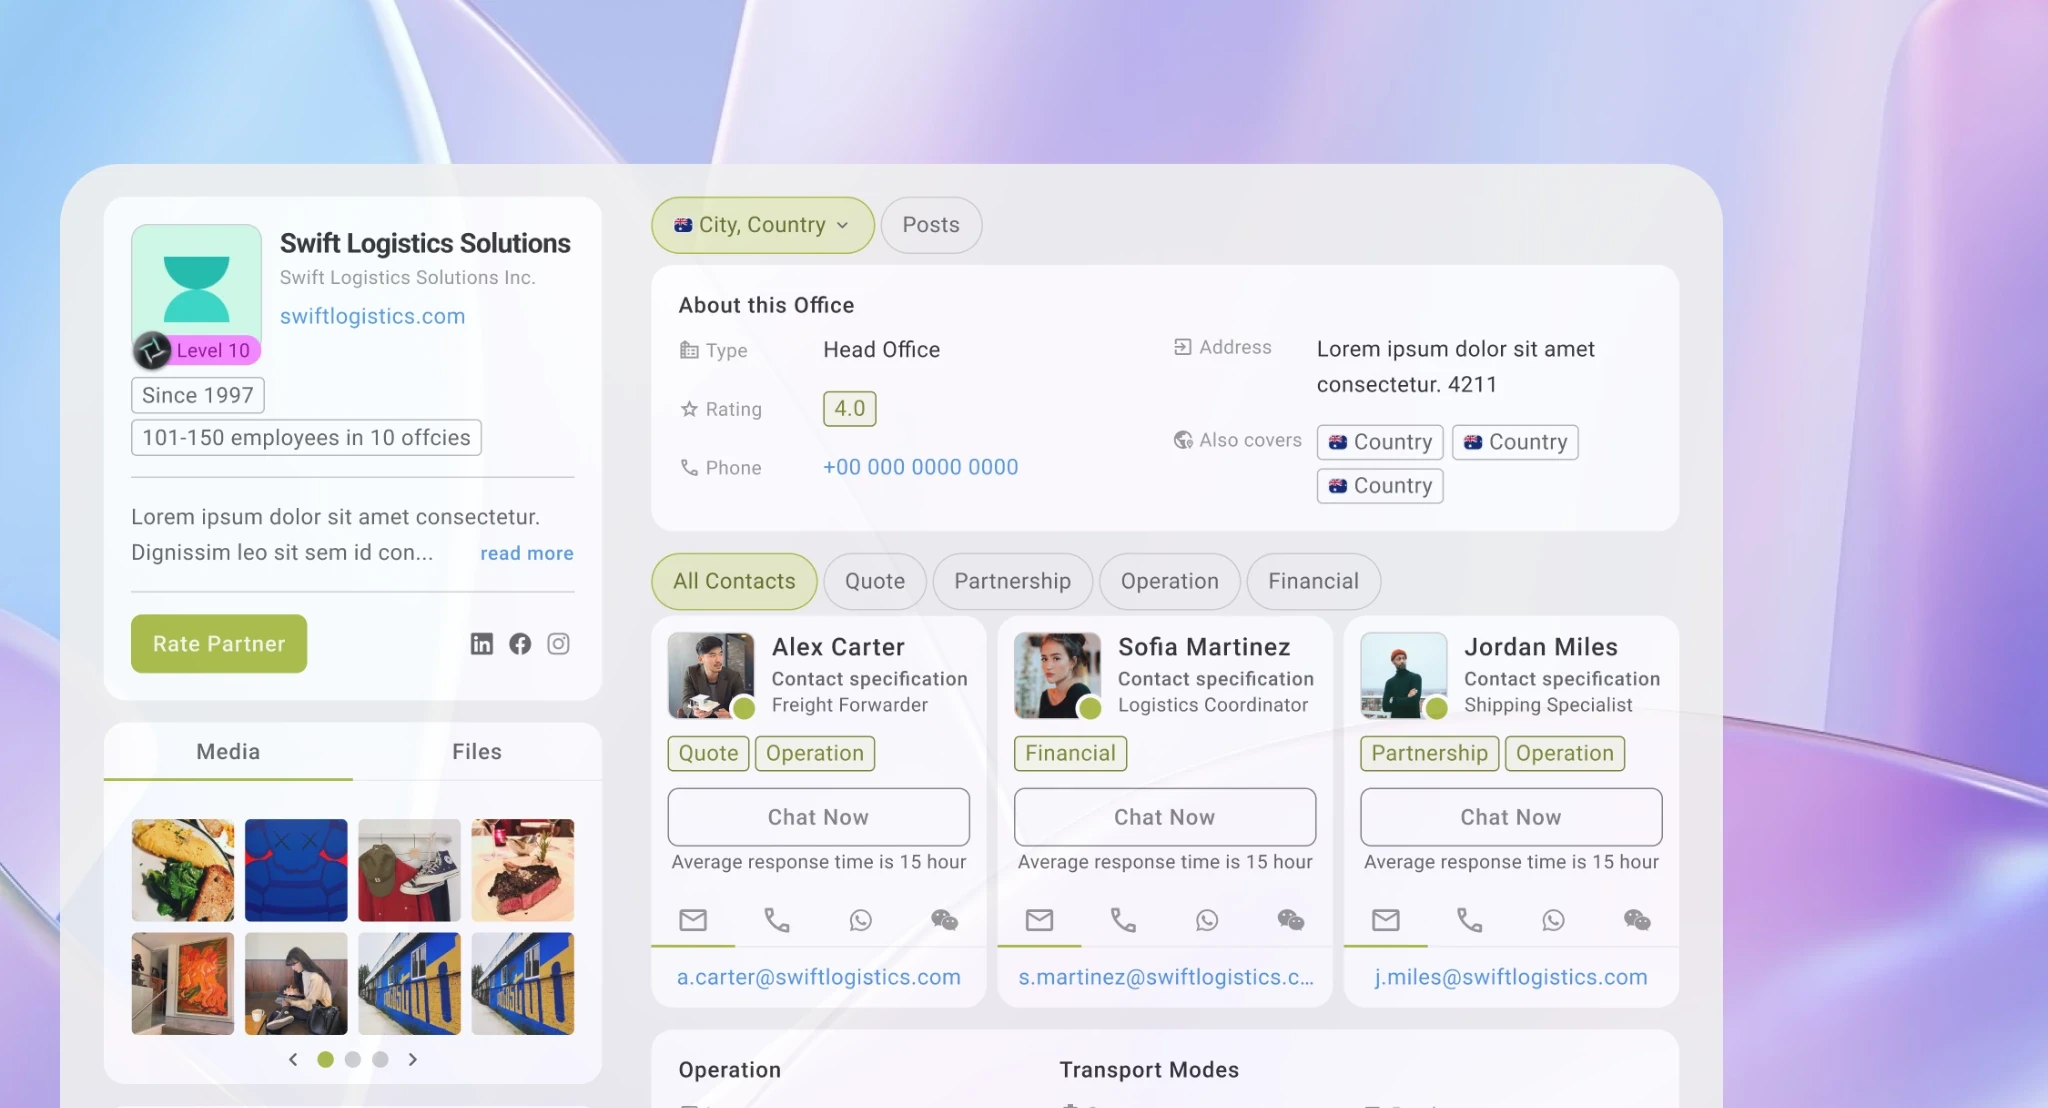Viewport: 2048px width, 1108px height.
Task: Switch to the Files tab
Action: (x=477, y=752)
